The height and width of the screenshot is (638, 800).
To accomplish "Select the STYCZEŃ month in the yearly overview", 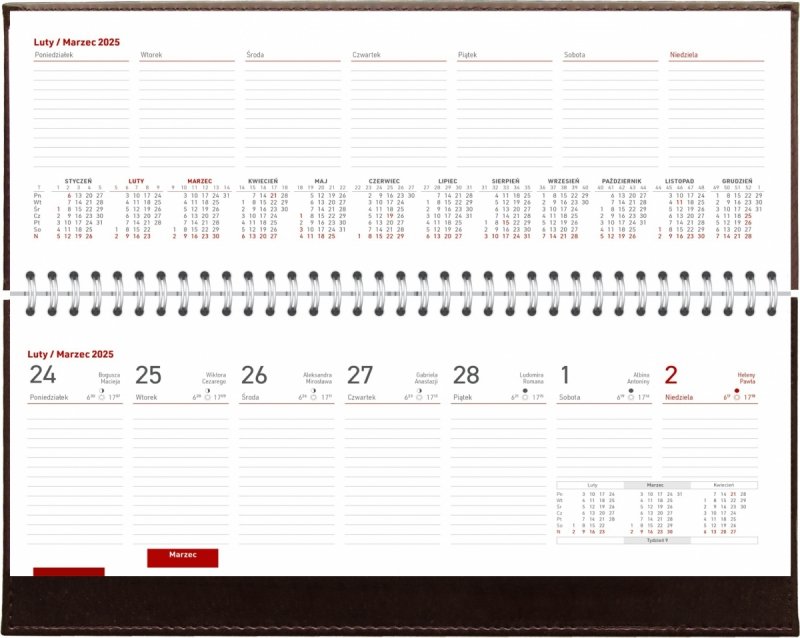I will click(78, 181).
